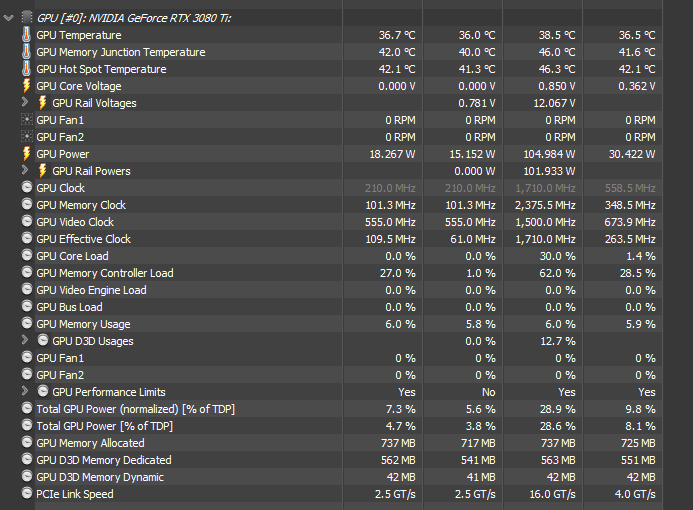
Task: Select the GPU Memory Junction Temperature label
Action: (121, 52)
